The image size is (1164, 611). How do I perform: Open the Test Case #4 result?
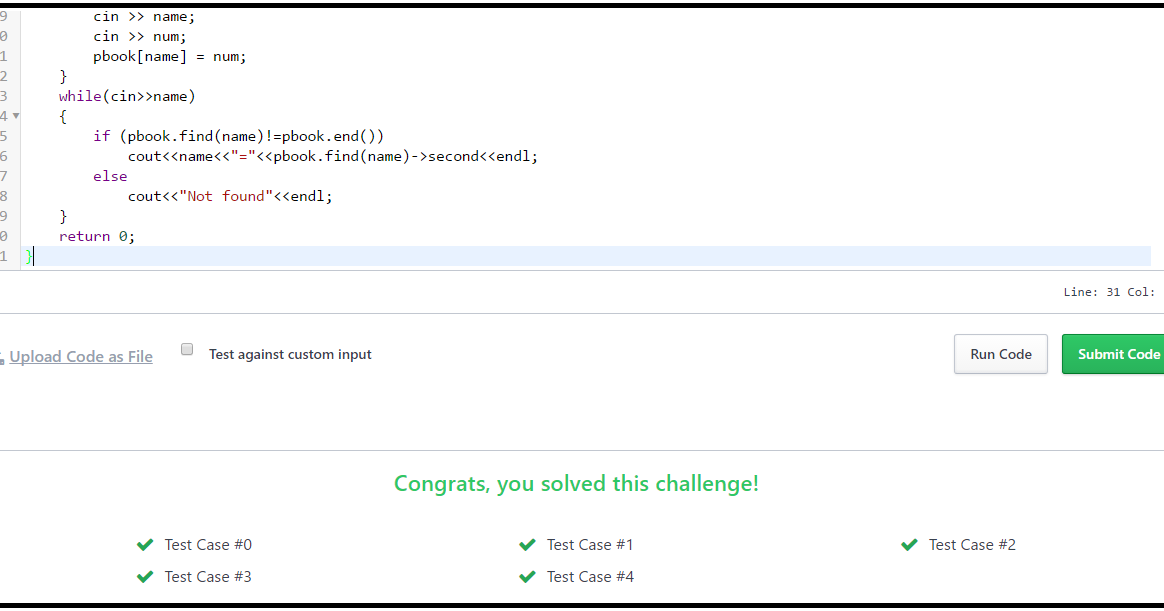coord(590,577)
